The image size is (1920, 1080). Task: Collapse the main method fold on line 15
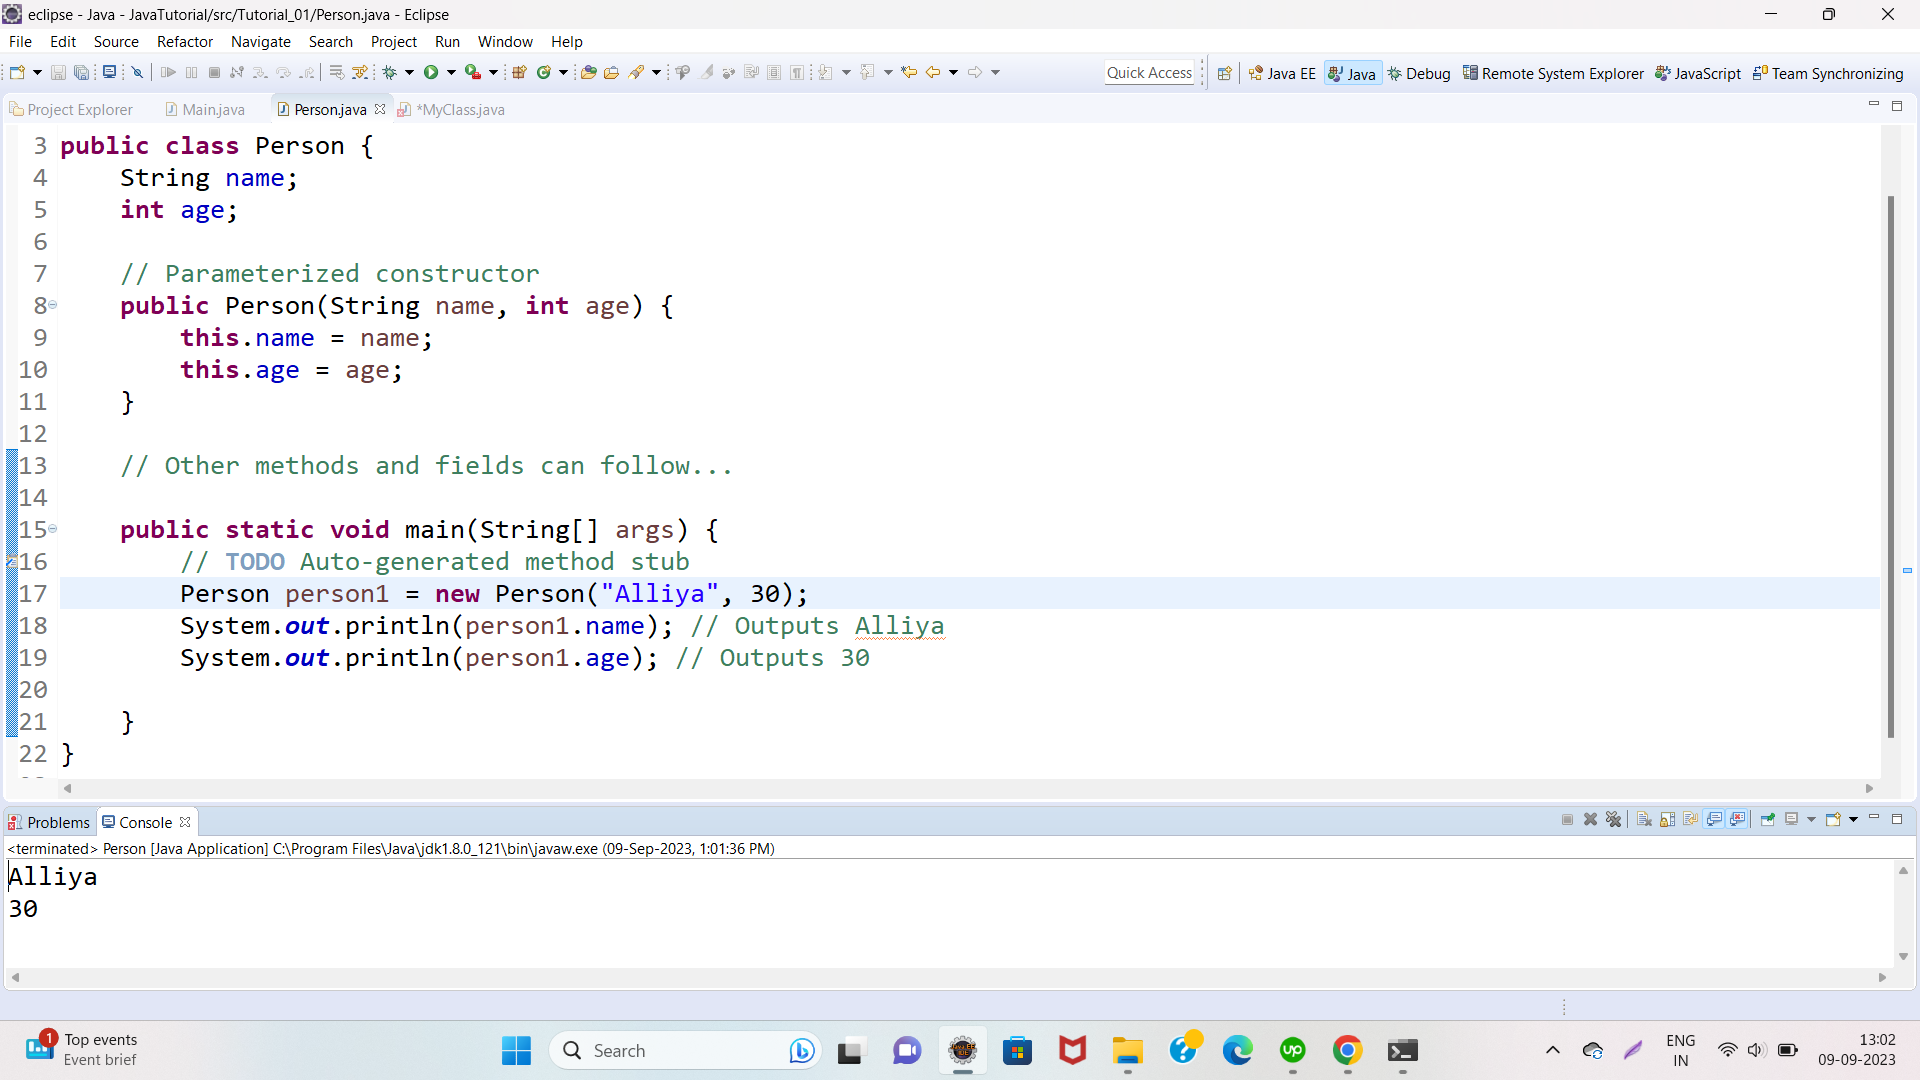(x=53, y=529)
